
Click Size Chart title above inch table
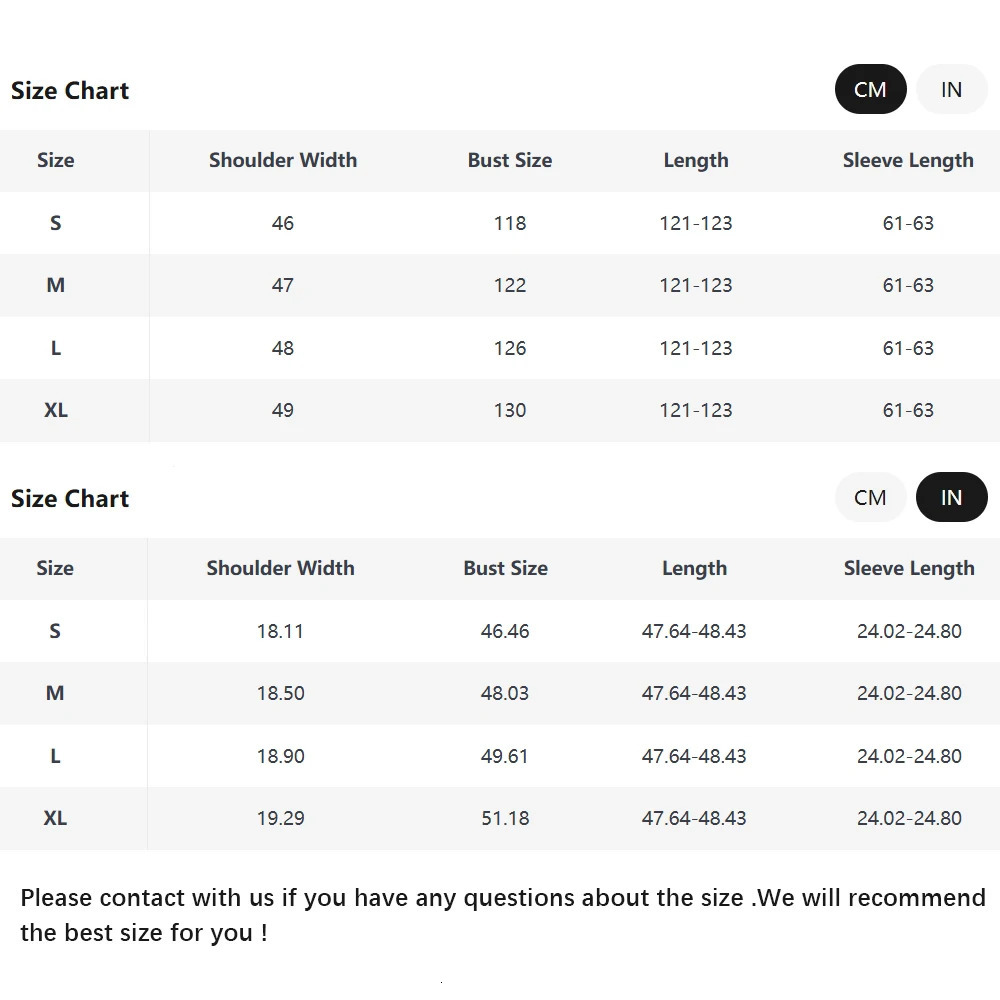click(x=70, y=498)
